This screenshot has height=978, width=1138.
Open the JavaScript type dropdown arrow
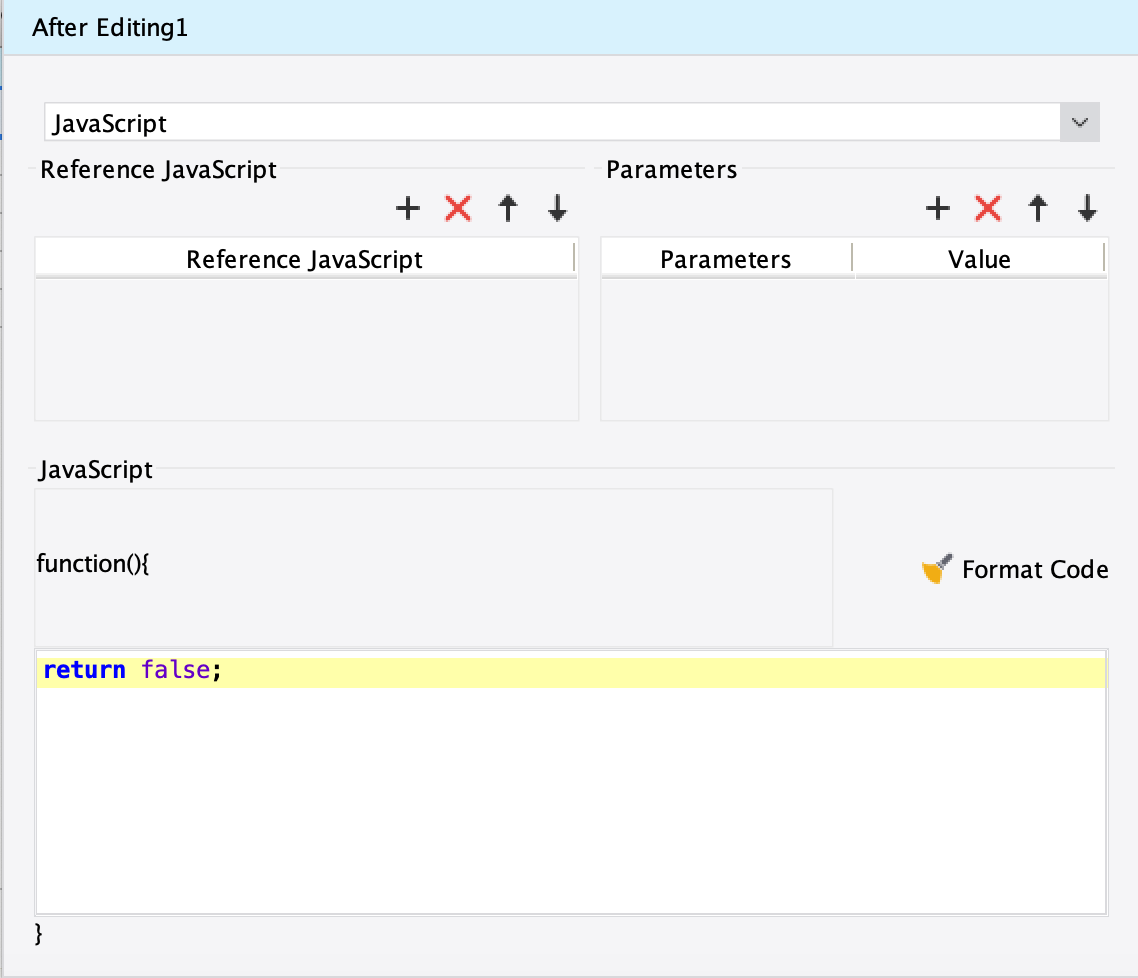tap(1080, 122)
